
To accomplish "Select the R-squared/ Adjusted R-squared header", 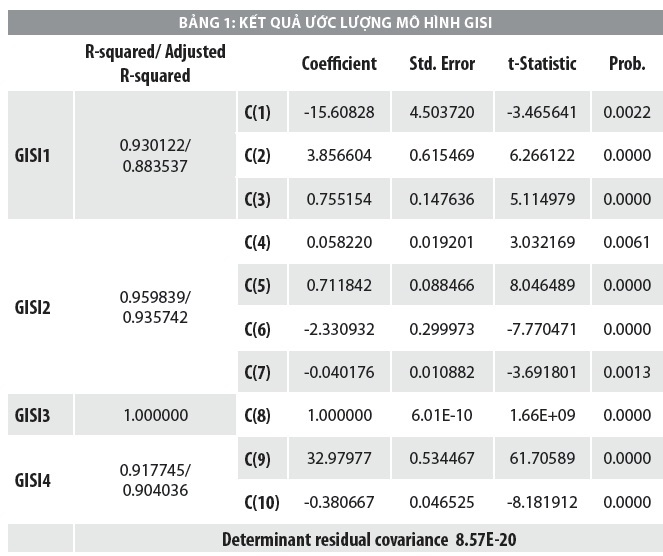I will tap(155, 63).
